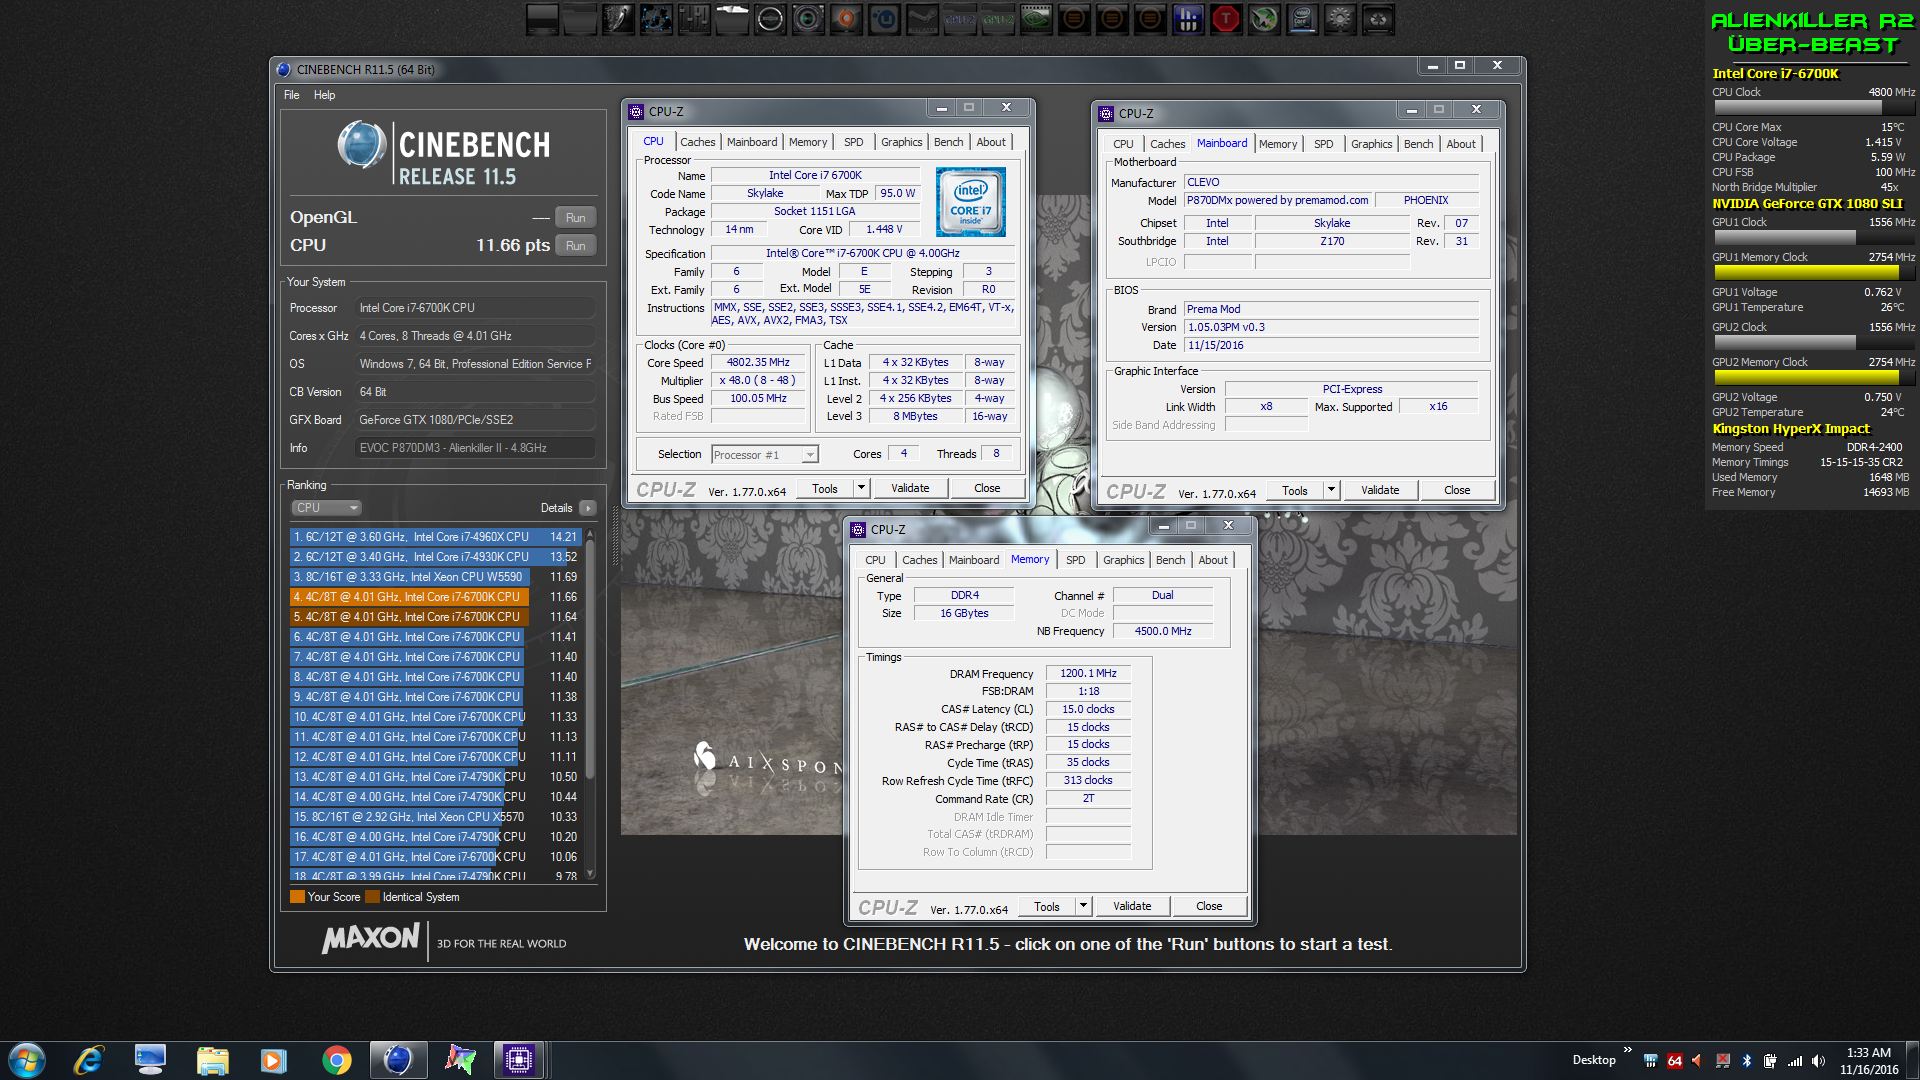This screenshot has width=1920, height=1080.
Task: Click the Desktop toolbar label in taskbar
Action: point(1593,1060)
